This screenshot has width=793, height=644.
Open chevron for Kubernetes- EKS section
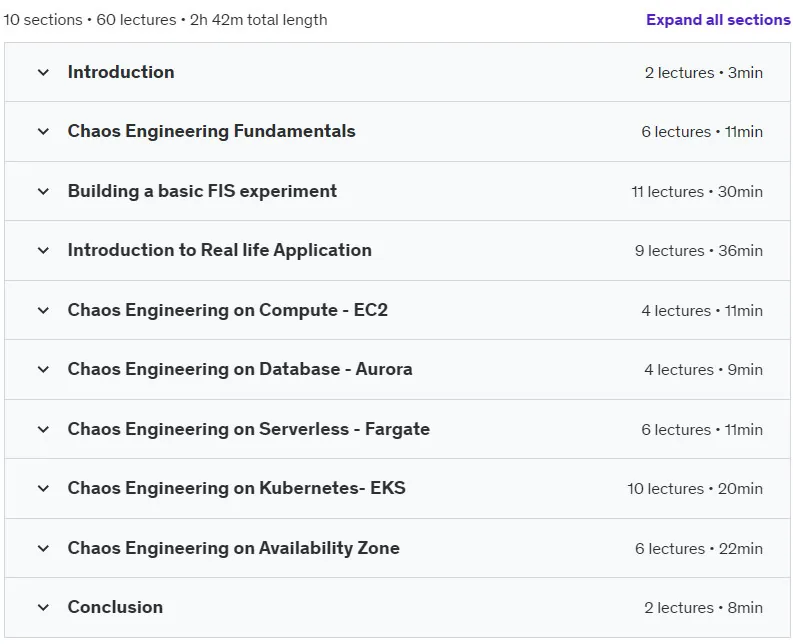[x=43, y=488]
